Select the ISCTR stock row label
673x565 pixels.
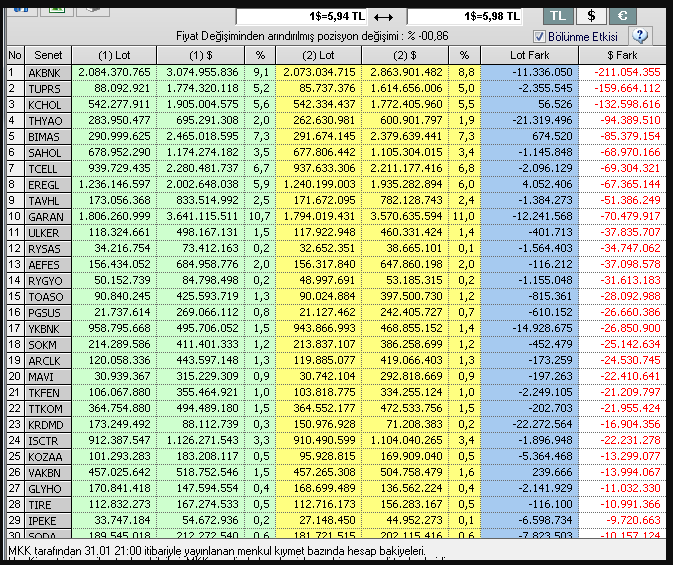[48, 441]
